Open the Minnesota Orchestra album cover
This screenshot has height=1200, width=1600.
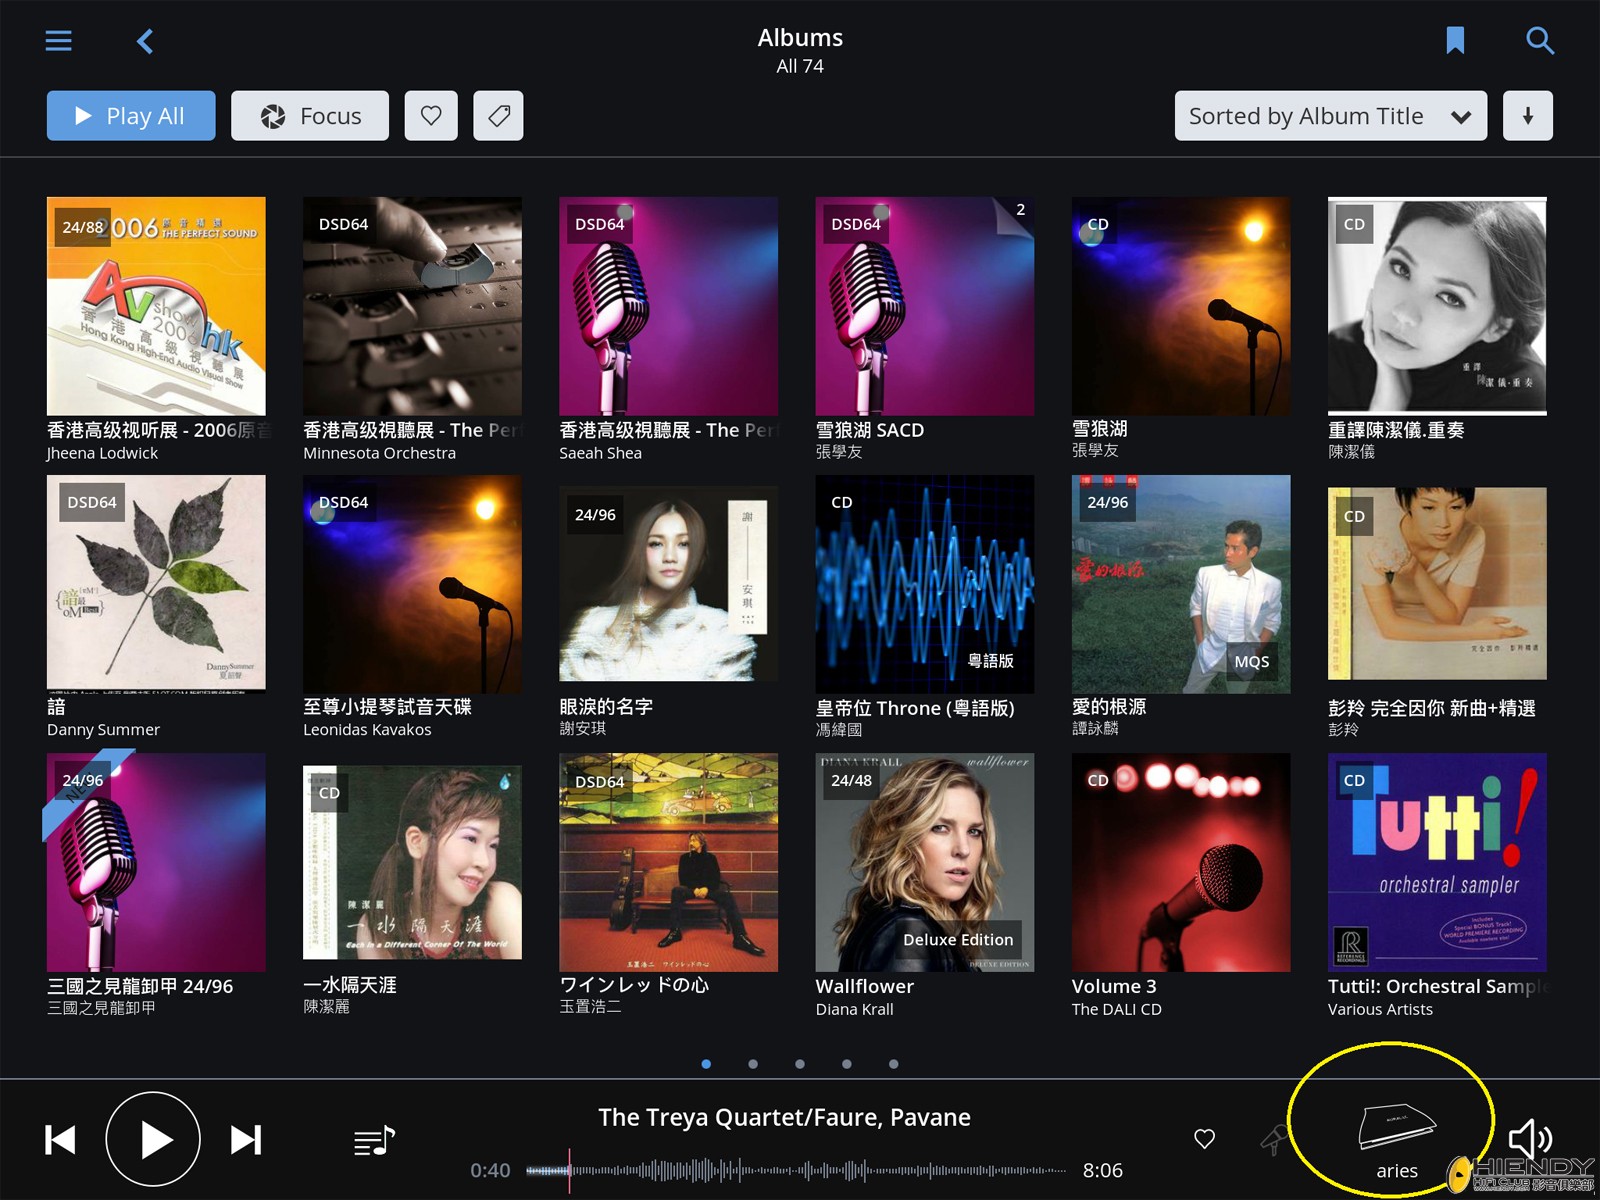412,306
